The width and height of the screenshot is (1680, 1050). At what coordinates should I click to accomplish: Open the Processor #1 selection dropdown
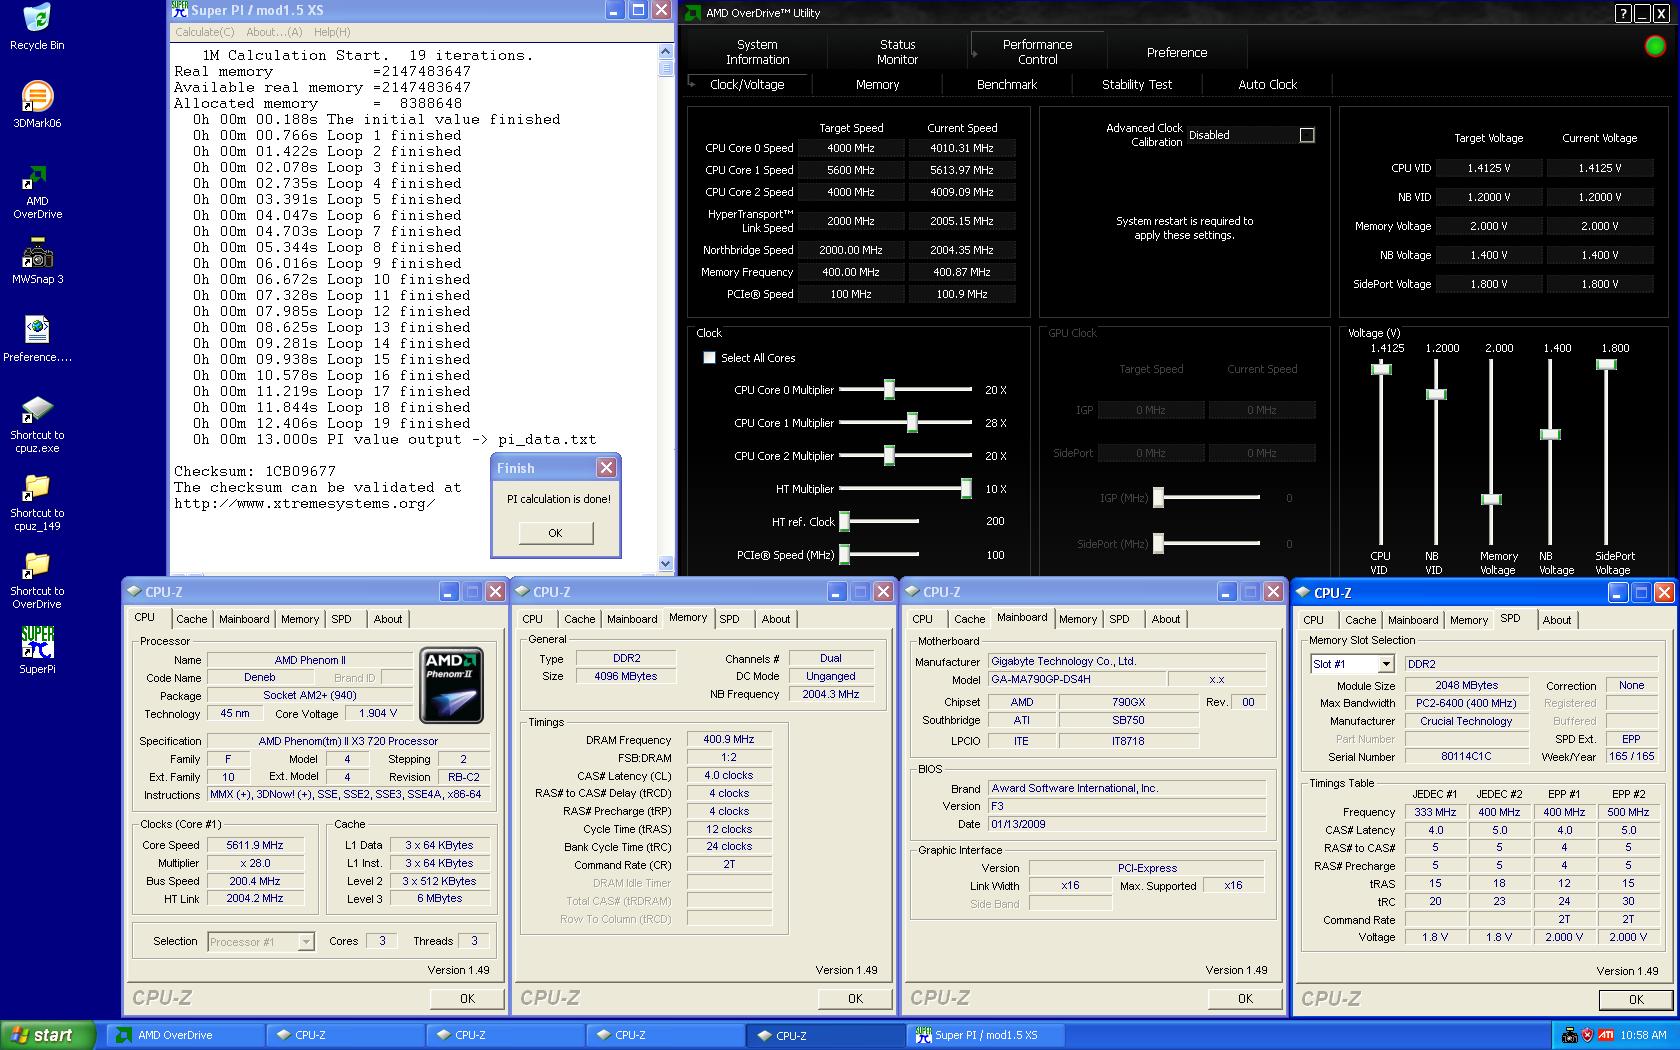[306, 942]
